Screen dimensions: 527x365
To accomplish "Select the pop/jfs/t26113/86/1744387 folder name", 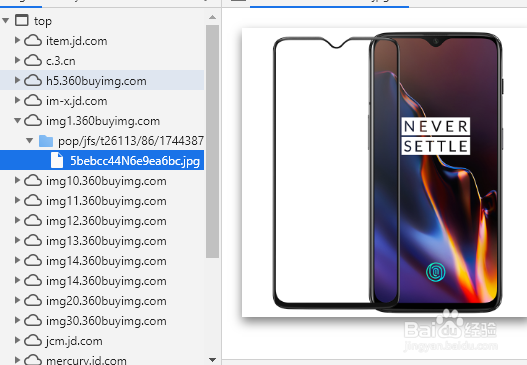I will [131, 141].
